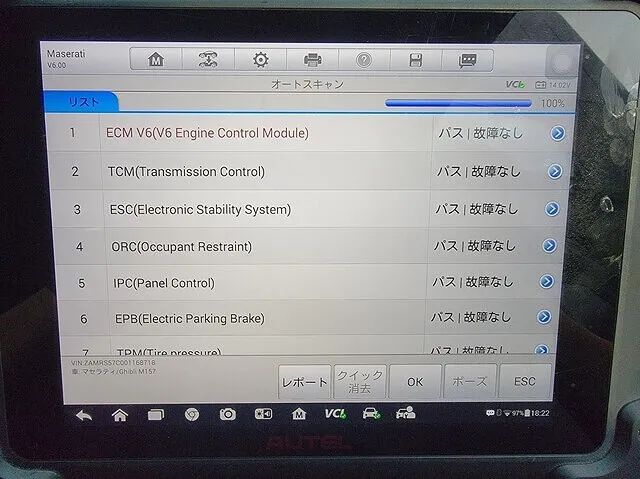Tap the ECM V6 status パス | 故障なし
The height and width of the screenshot is (479, 640).
(480, 133)
